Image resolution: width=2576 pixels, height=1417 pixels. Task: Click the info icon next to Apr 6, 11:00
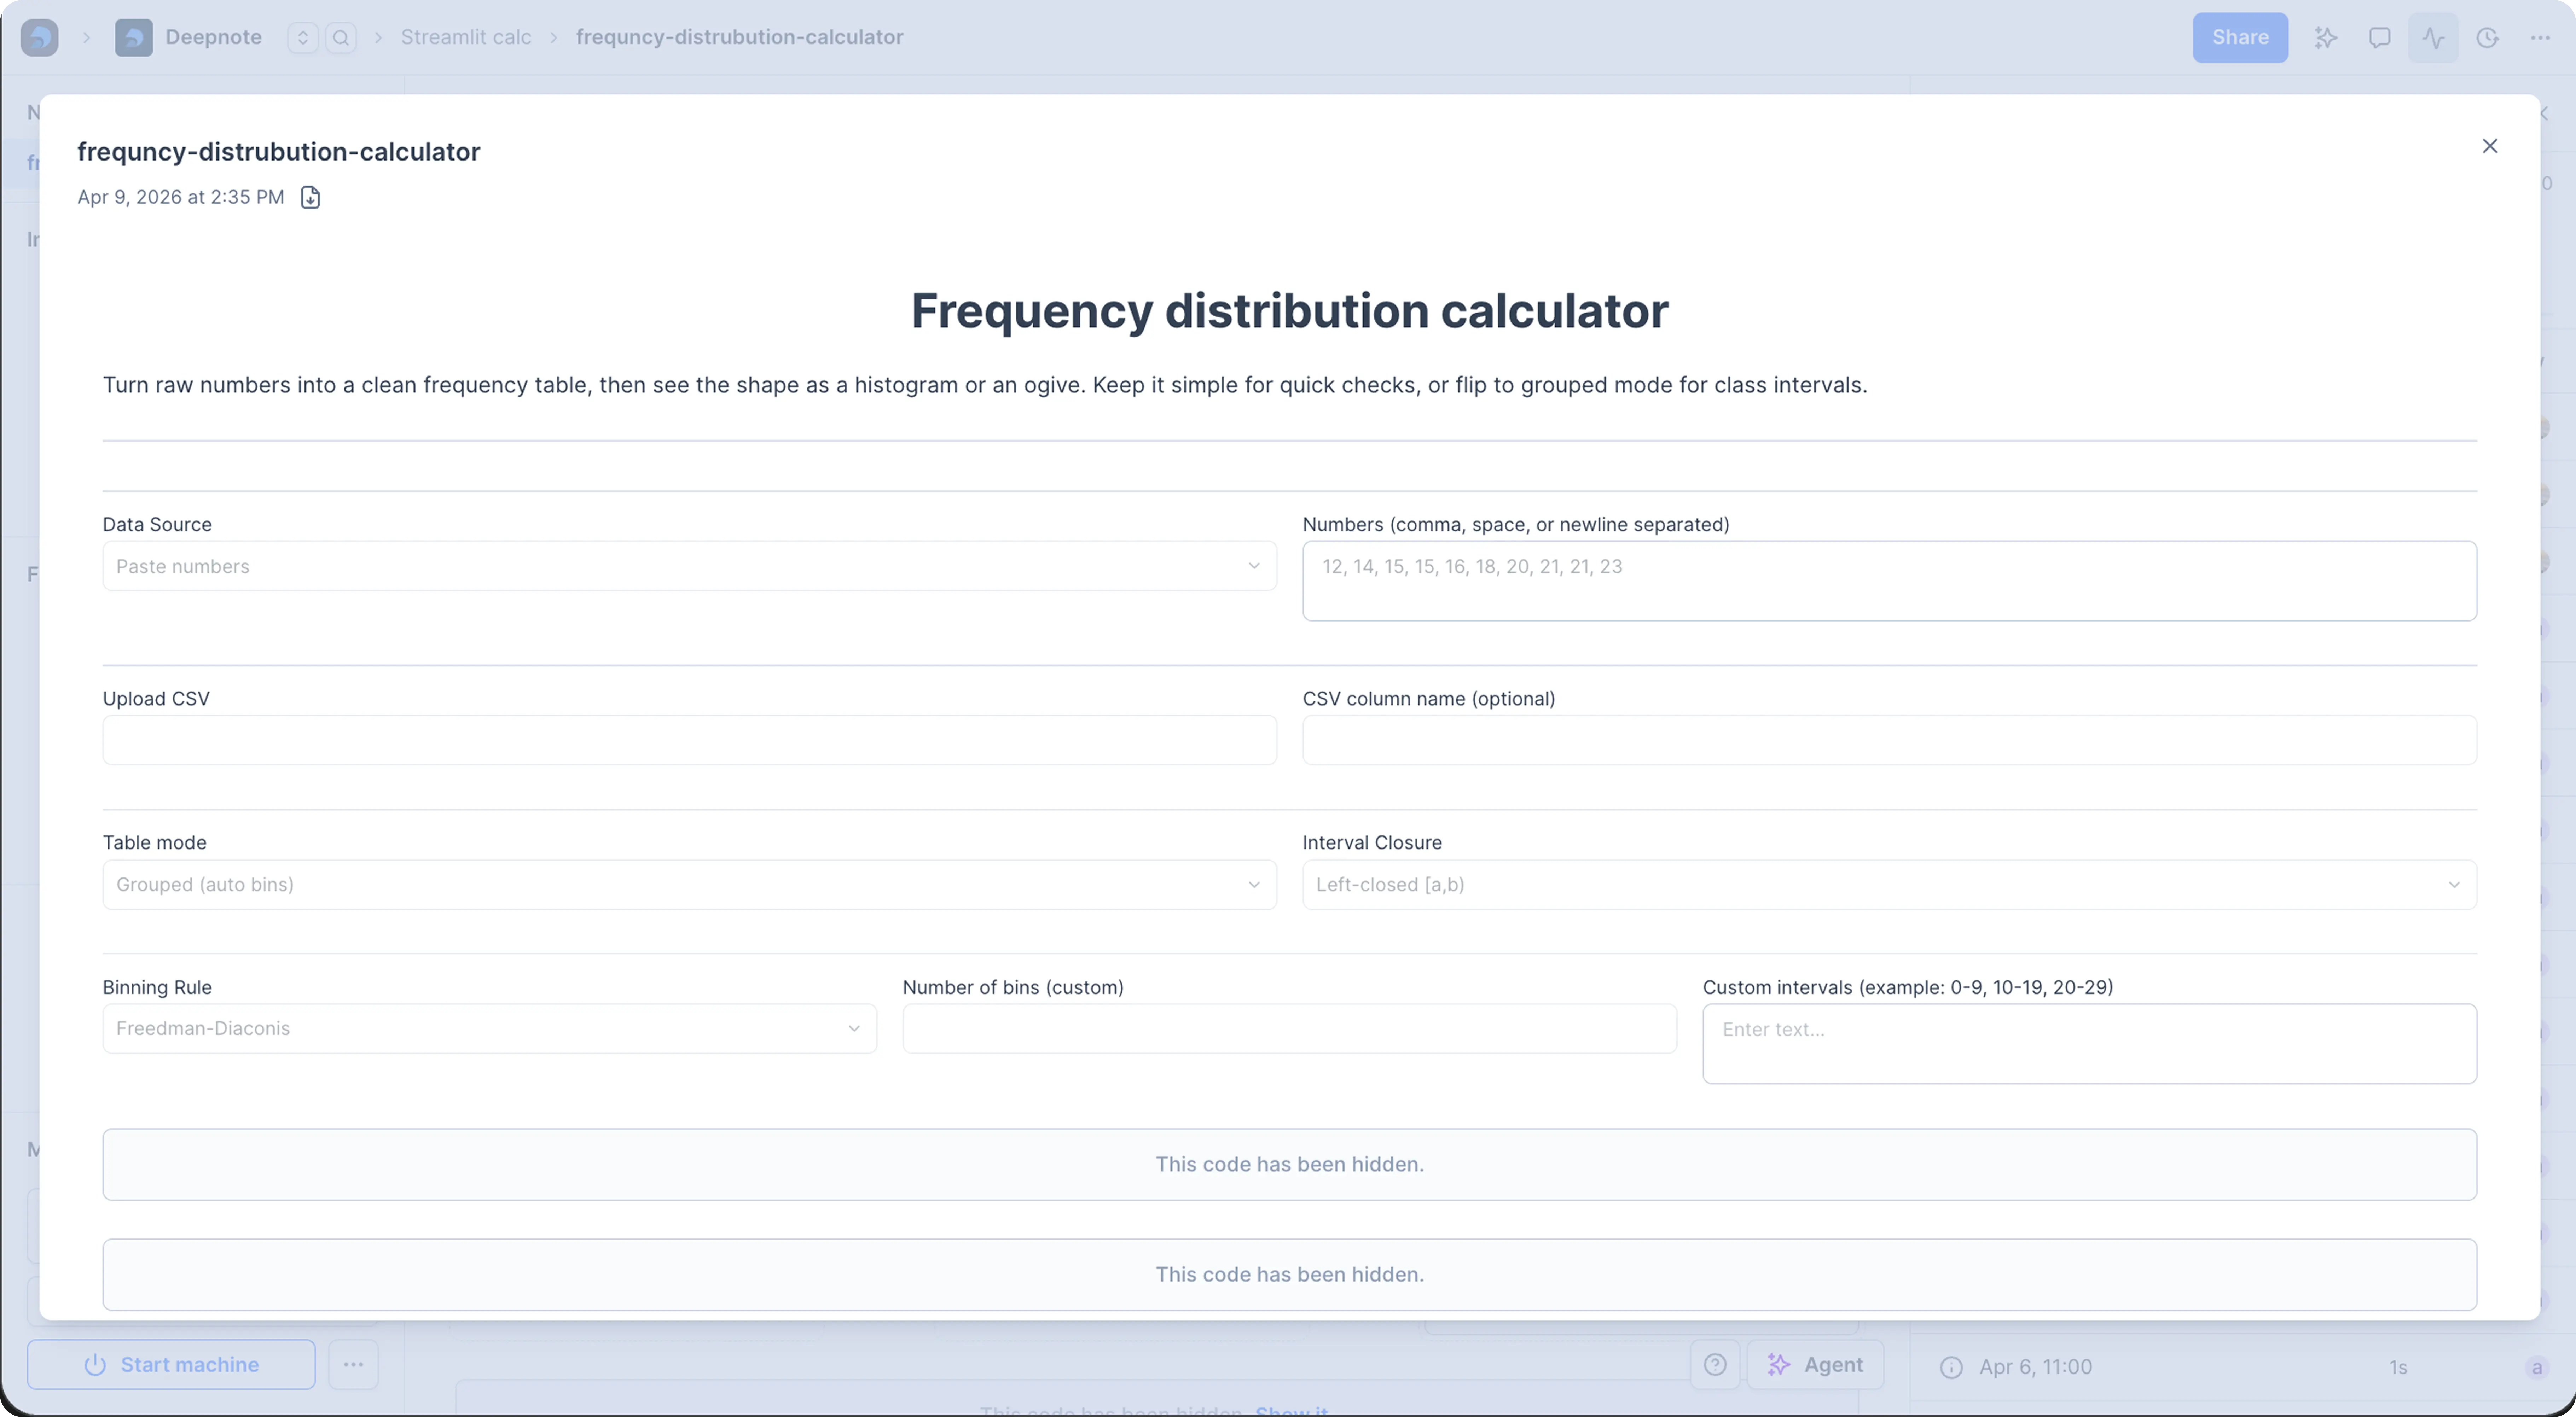click(1951, 1367)
